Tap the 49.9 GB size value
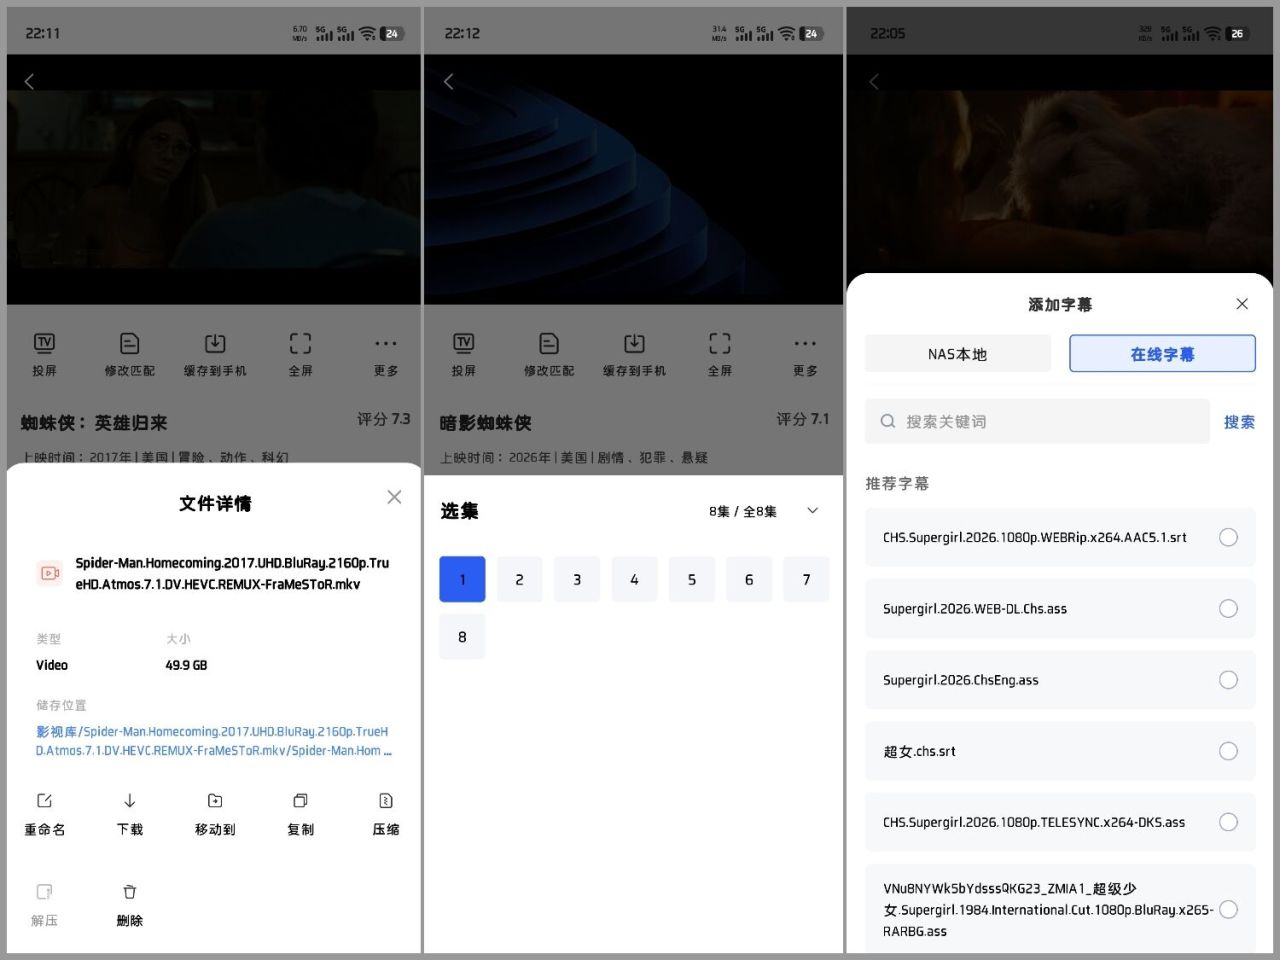1280x960 pixels. pyautogui.click(x=186, y=665)
